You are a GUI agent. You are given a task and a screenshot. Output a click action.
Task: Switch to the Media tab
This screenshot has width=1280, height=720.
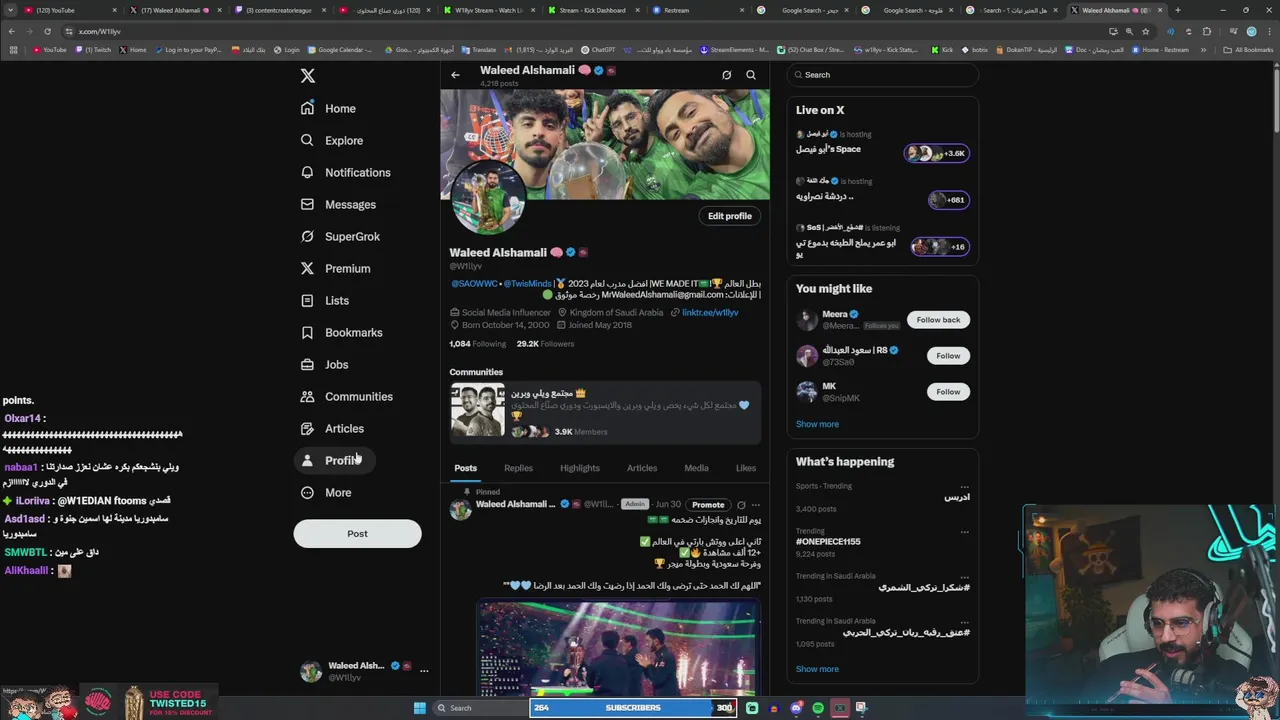pos(696,468)
